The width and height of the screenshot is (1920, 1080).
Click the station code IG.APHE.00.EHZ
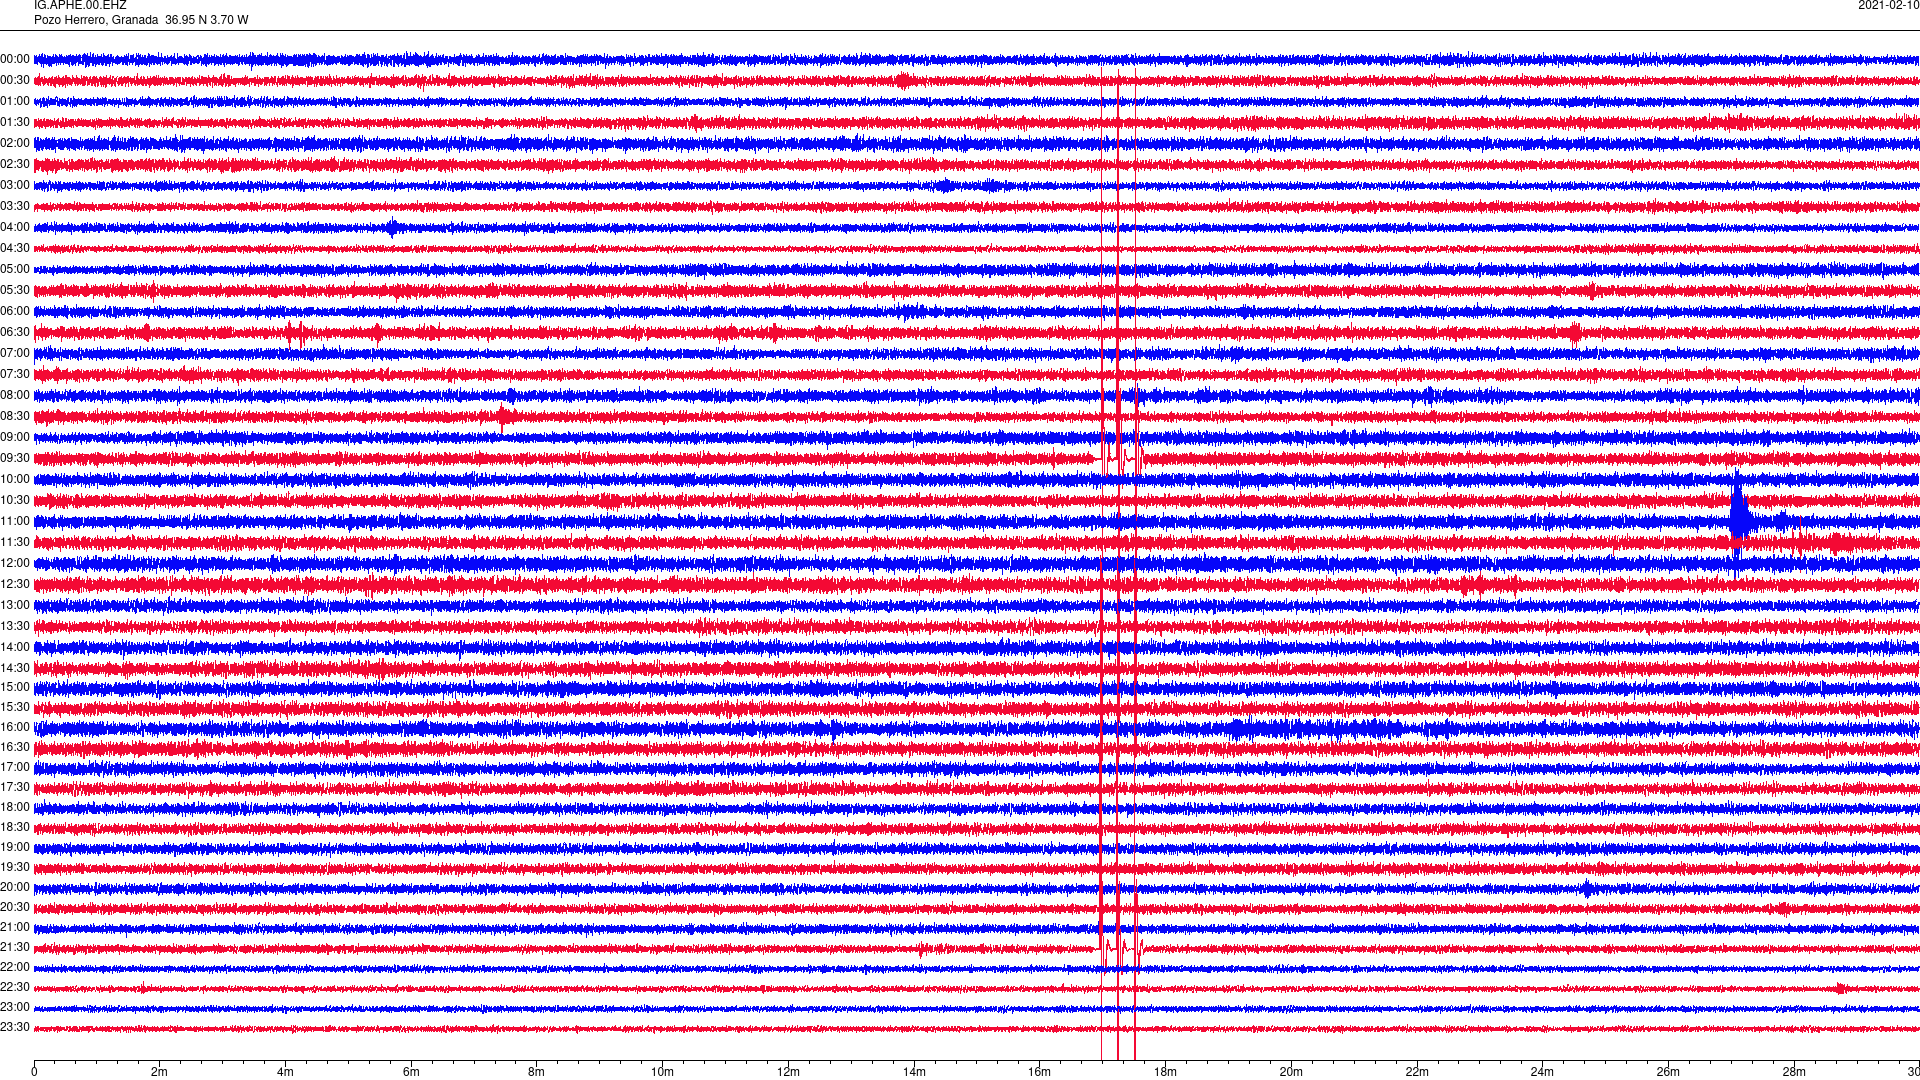pos(80,5)
